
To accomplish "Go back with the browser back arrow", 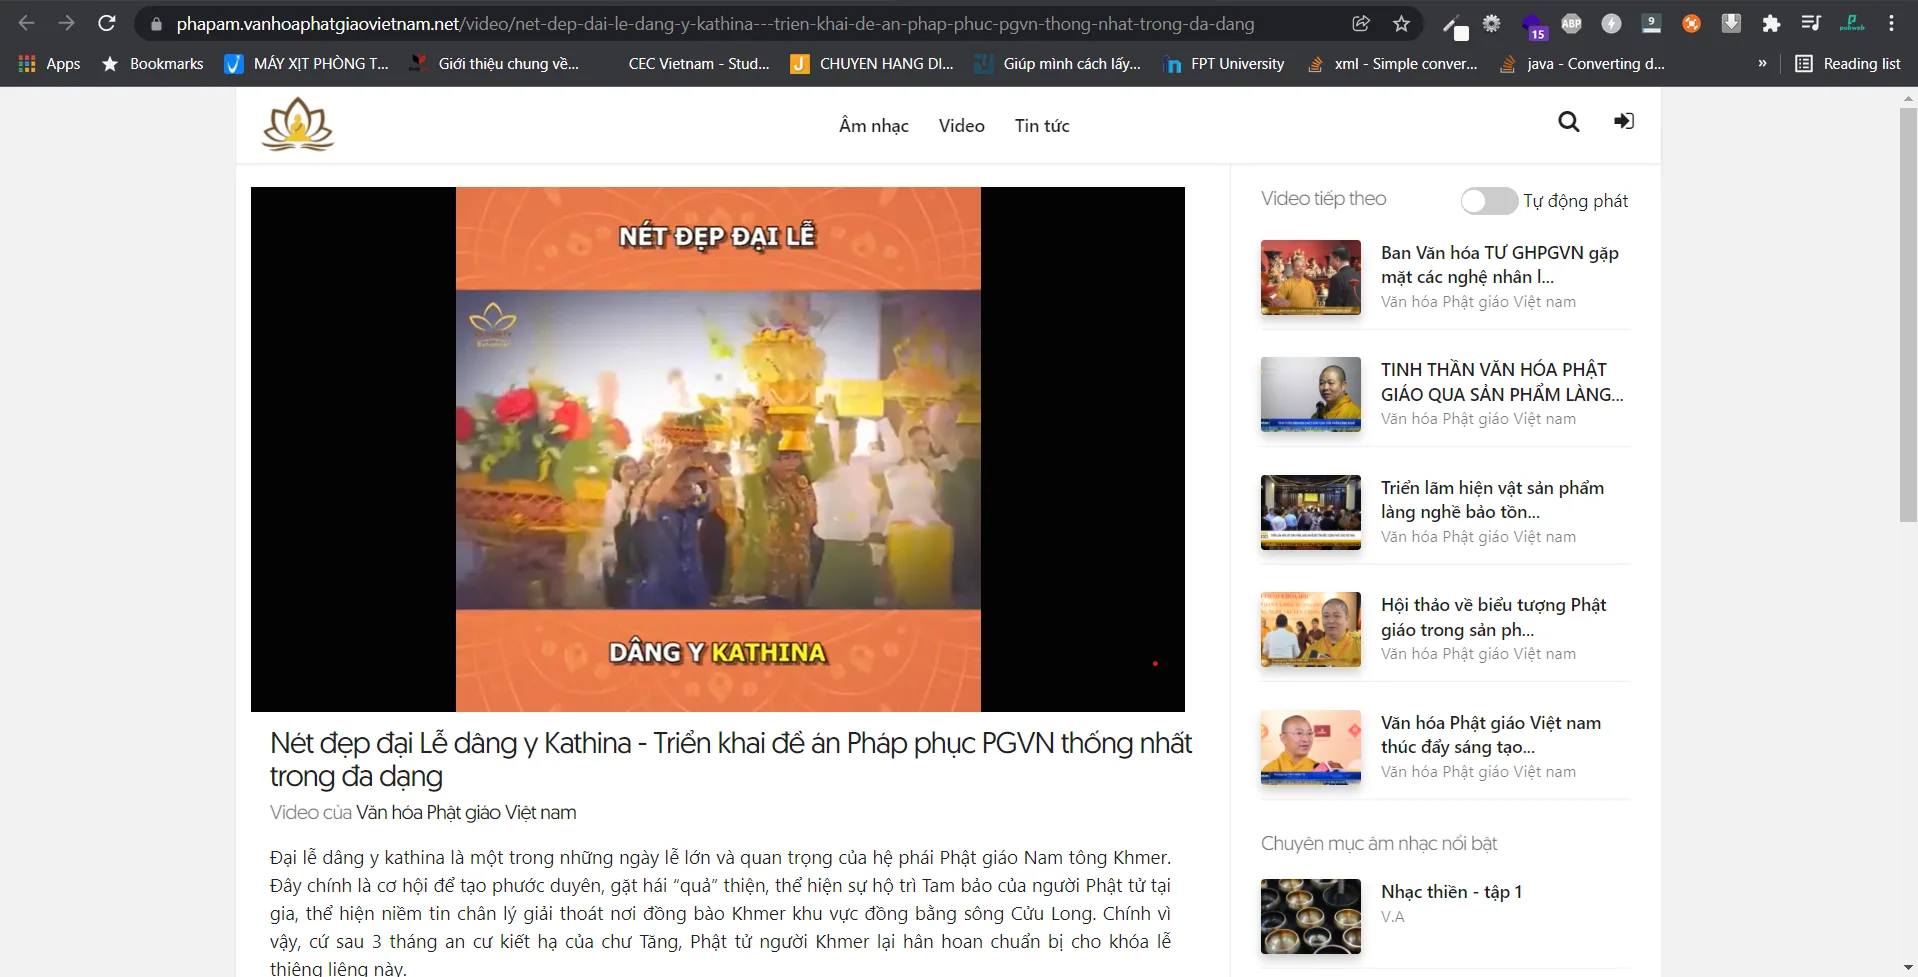I will tap(27, 23).
